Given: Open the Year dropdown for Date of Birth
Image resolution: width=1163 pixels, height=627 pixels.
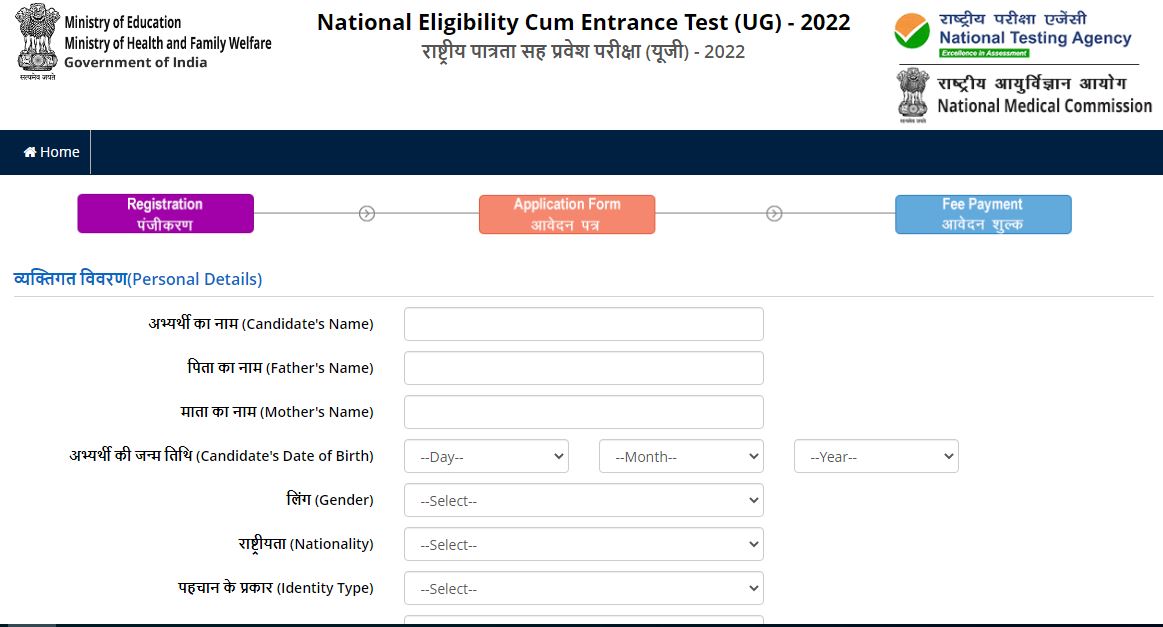Looking at the screenshot, I should pos(876,456).
